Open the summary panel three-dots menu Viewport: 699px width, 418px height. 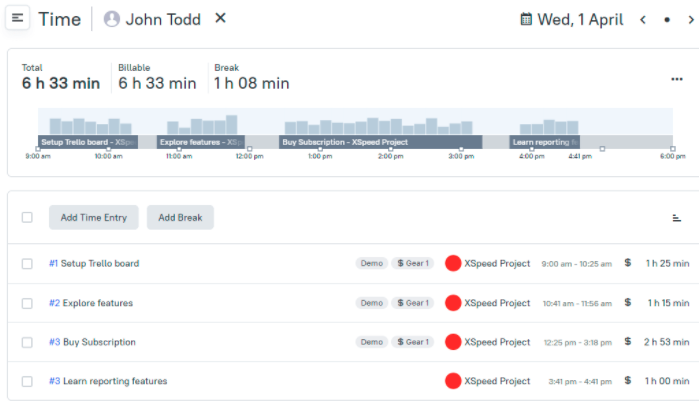tap(677, 79)
